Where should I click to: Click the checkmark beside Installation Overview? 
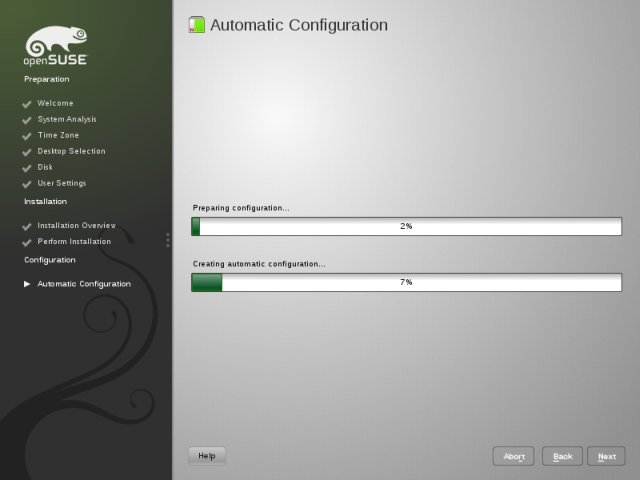pos(27,227)
